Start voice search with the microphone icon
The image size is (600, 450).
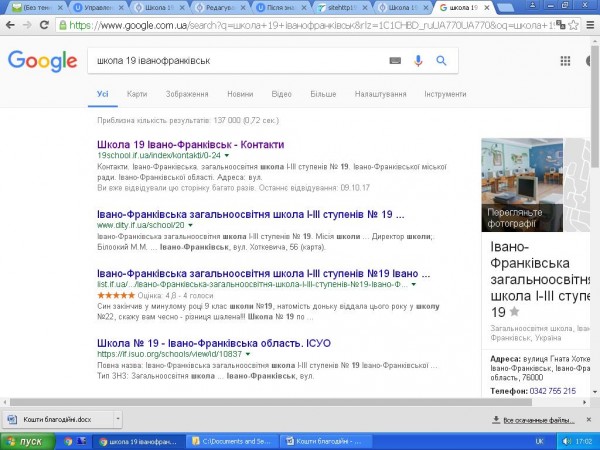click(418, 60)
